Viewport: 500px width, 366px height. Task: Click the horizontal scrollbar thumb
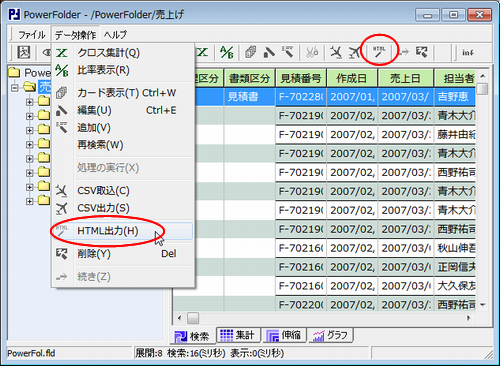pyautogui.click(x=193, y=318)
